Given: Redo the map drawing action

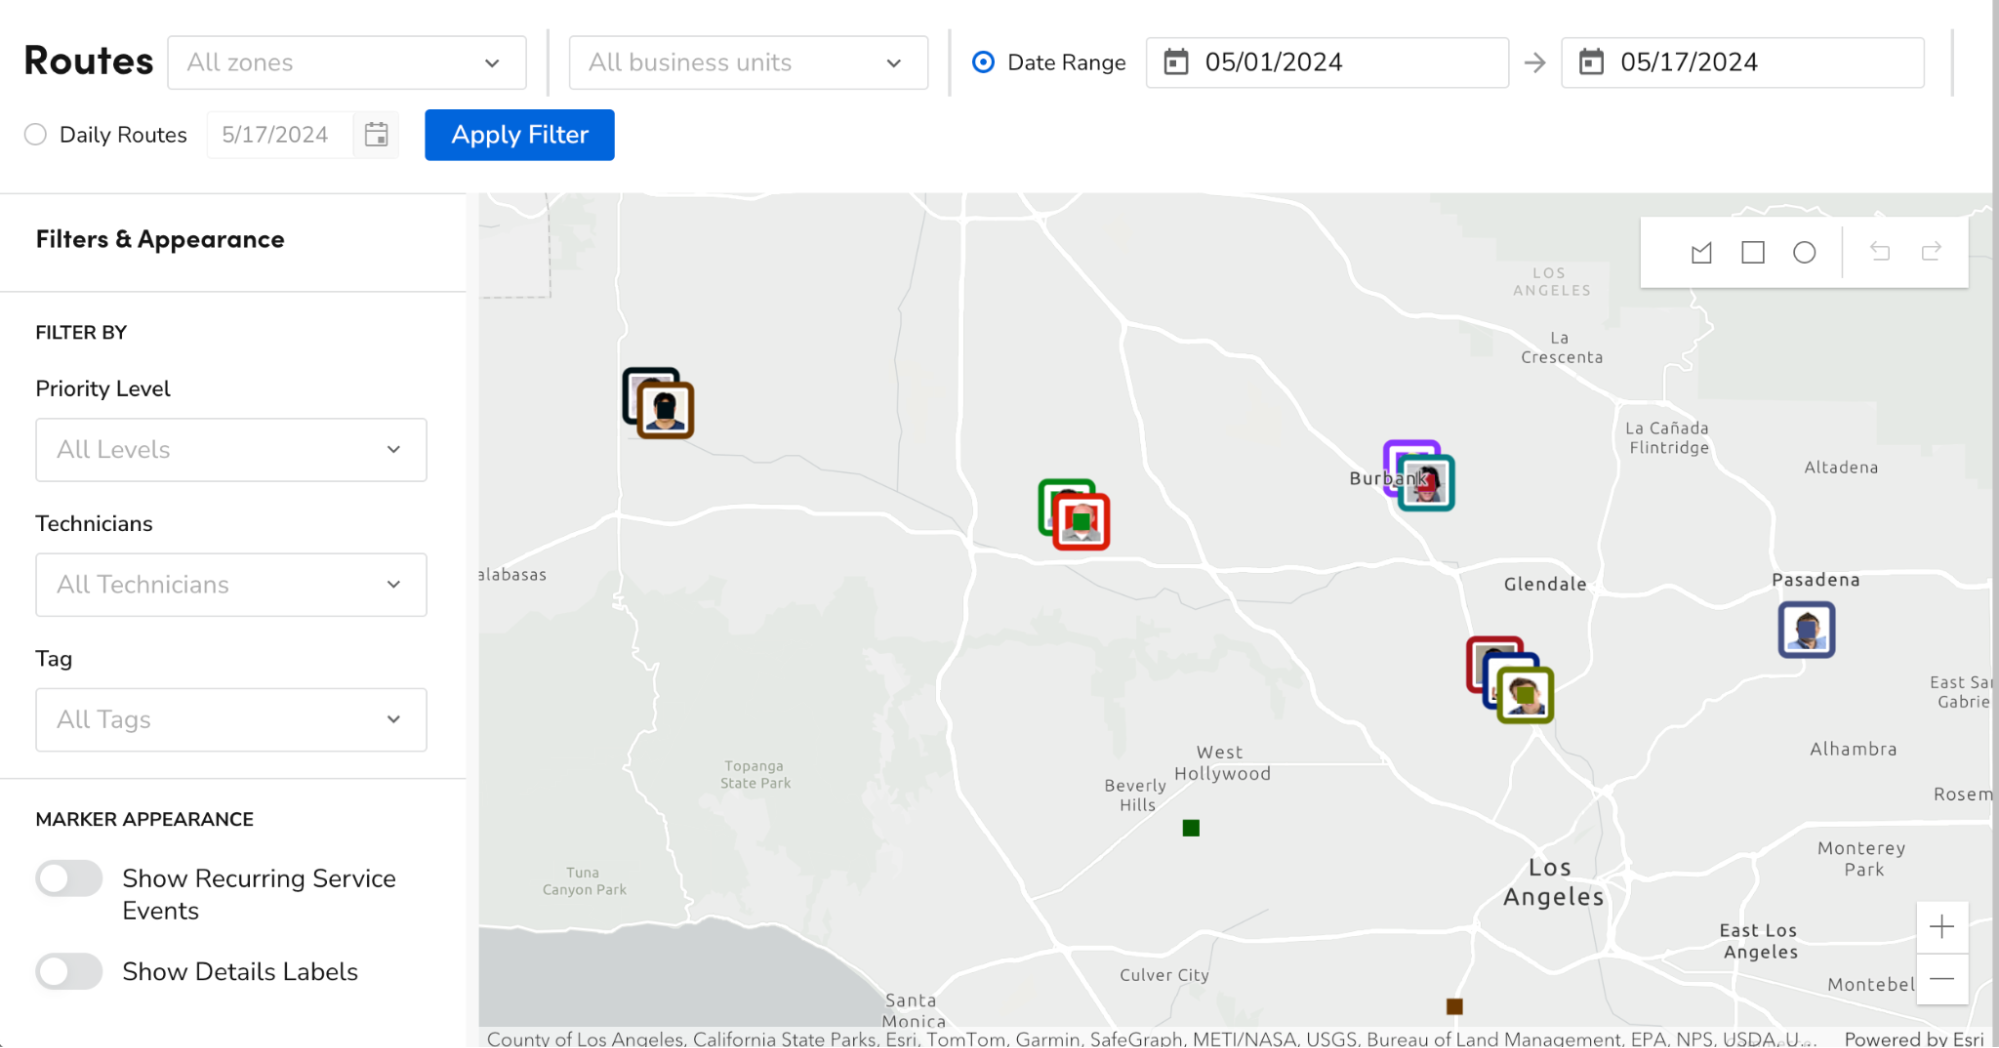Looking at the screenshot, I should tap(1932, 252).
